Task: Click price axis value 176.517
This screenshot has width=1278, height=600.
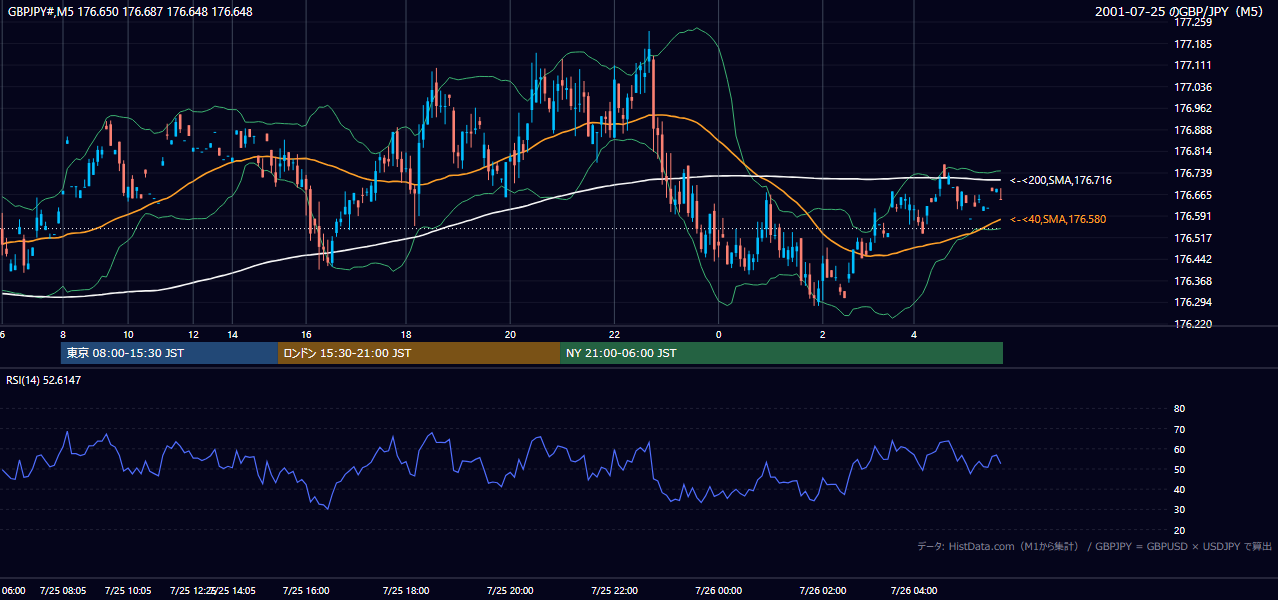Action: 1193,238
